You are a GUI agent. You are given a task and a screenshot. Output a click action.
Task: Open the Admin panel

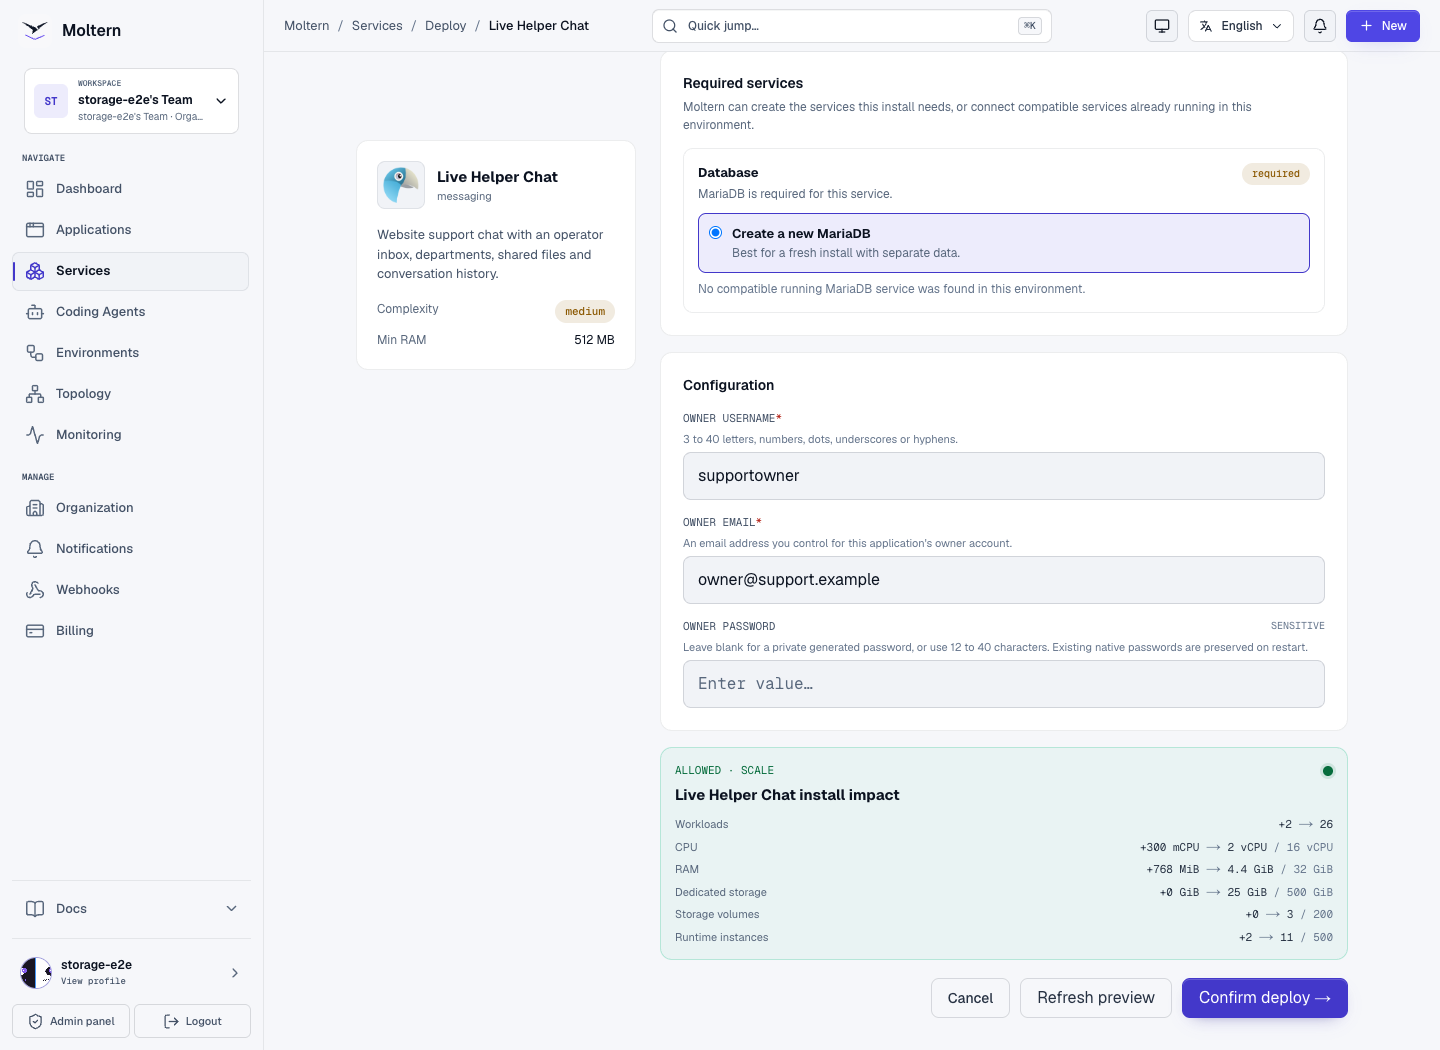pyautogui.click(x=71, y=1021)
